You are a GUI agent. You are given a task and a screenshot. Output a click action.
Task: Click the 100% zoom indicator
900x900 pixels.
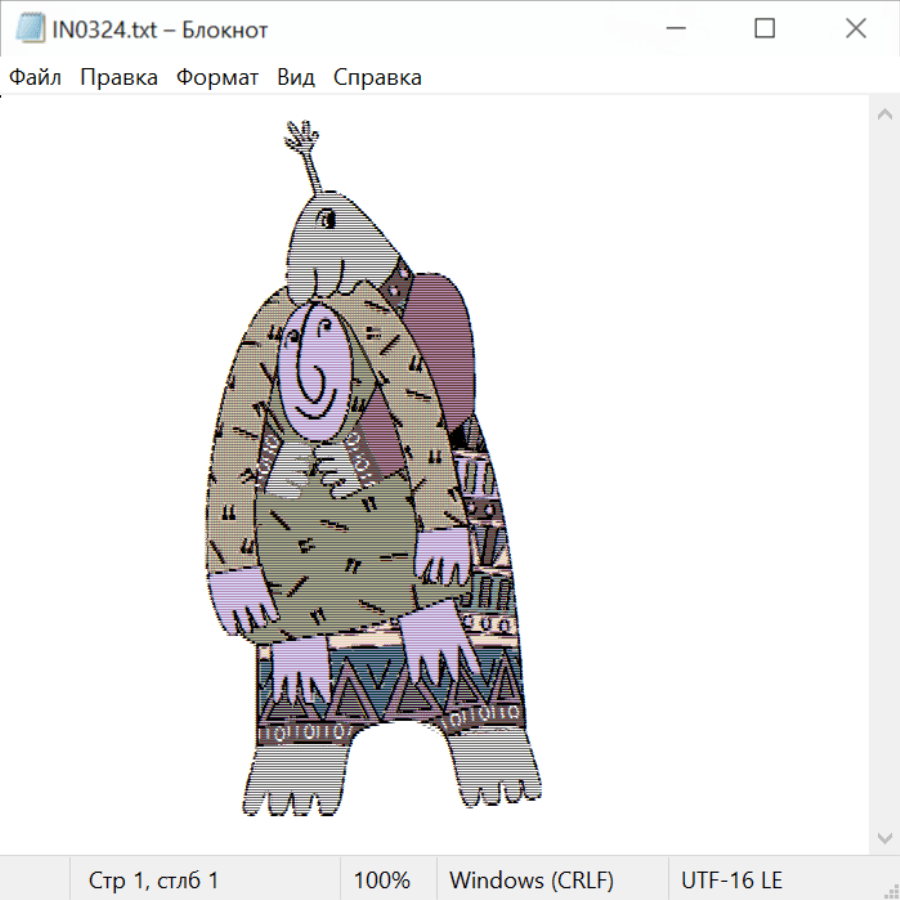click(x=382, y=881)
